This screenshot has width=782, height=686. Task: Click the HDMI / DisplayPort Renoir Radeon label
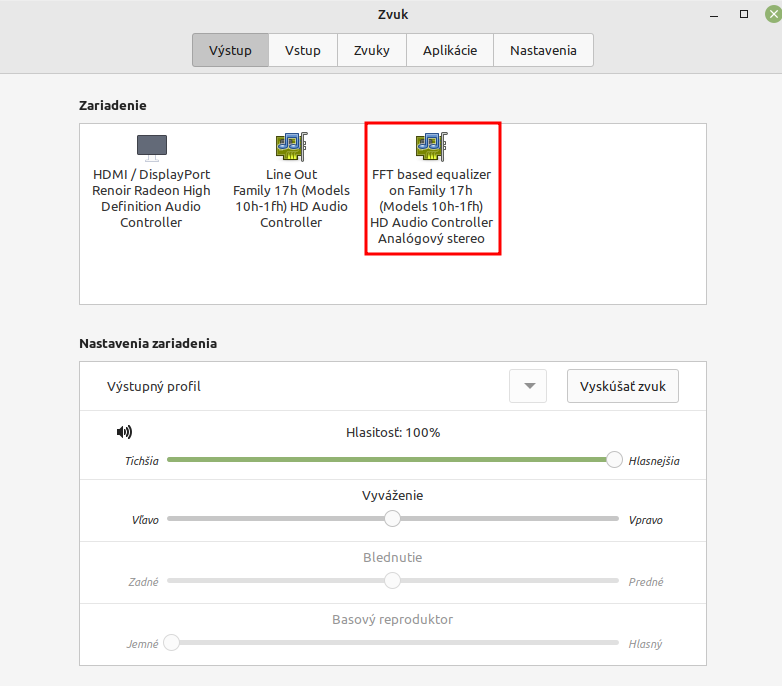152,198
